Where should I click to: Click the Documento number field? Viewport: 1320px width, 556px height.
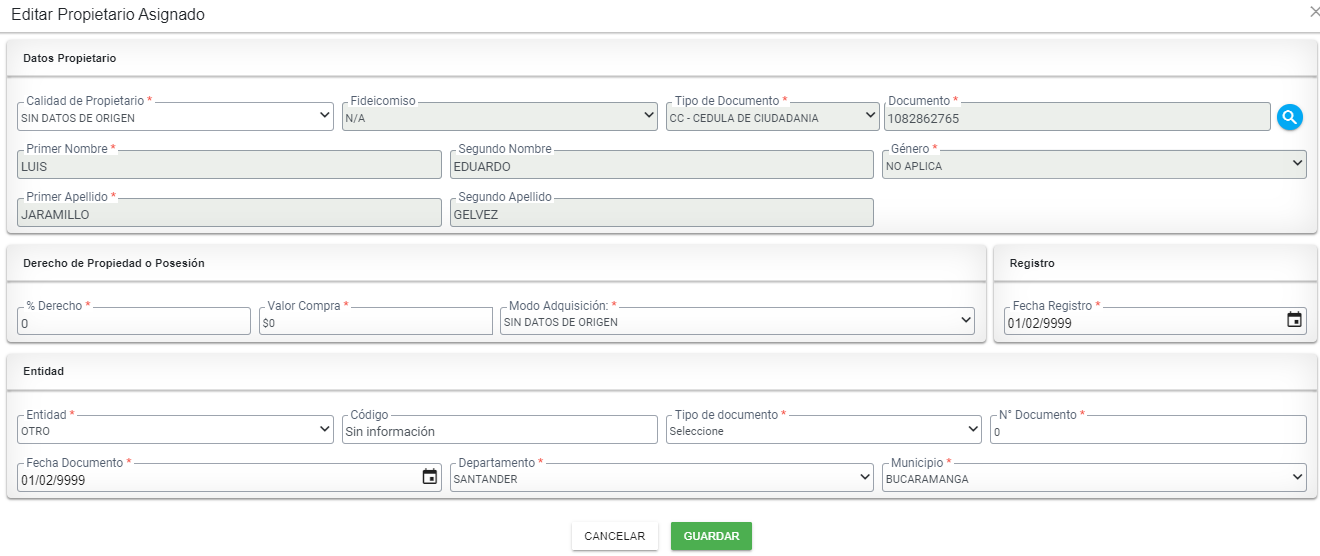pyautogui.click(x=1078, y=116)
